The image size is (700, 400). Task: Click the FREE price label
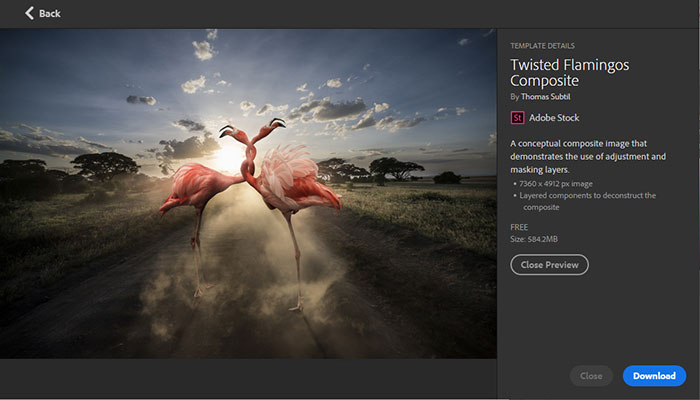tap(520, 228)
